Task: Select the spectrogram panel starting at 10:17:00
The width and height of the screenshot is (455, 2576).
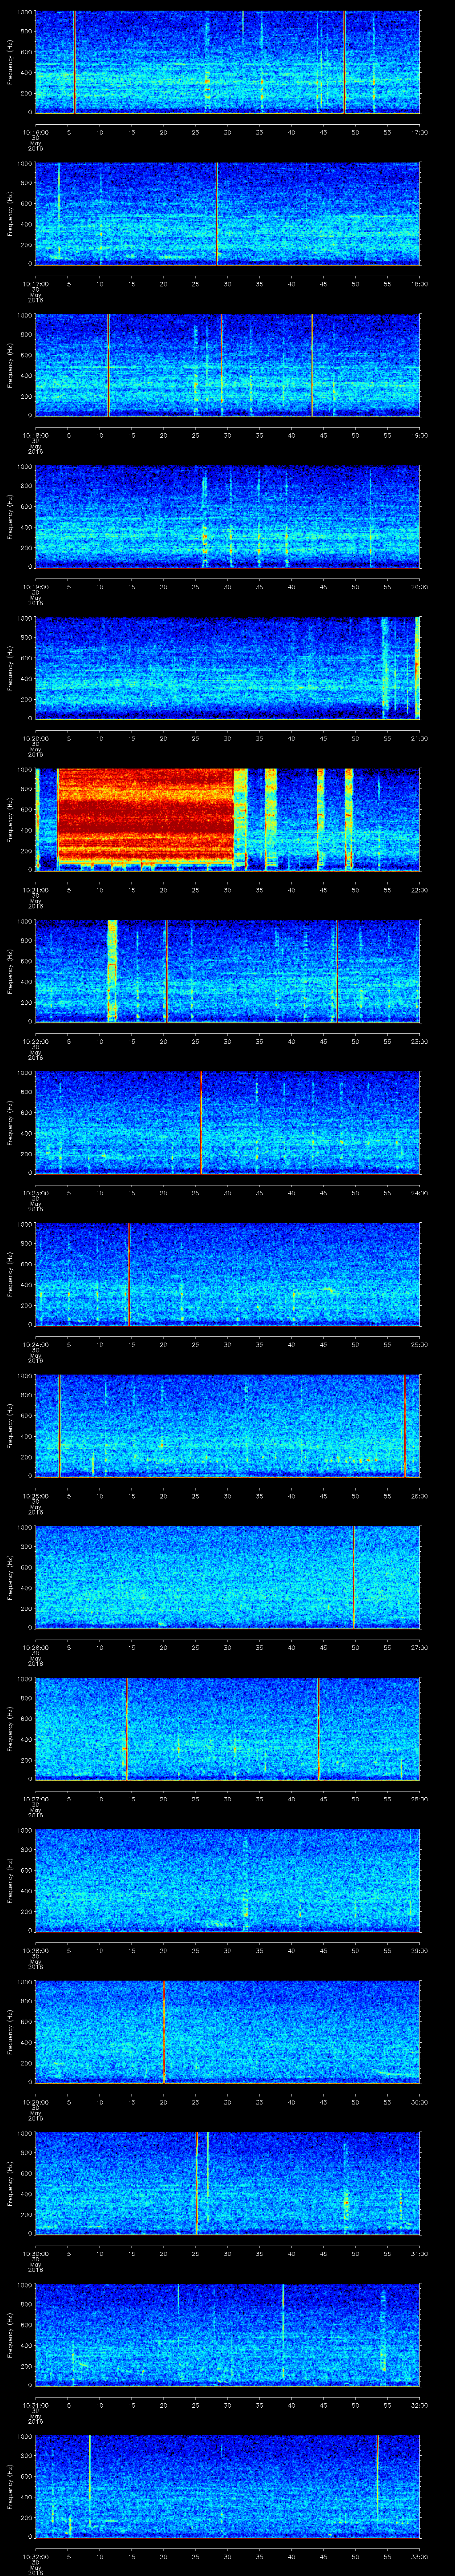Action: click(227, 213)
